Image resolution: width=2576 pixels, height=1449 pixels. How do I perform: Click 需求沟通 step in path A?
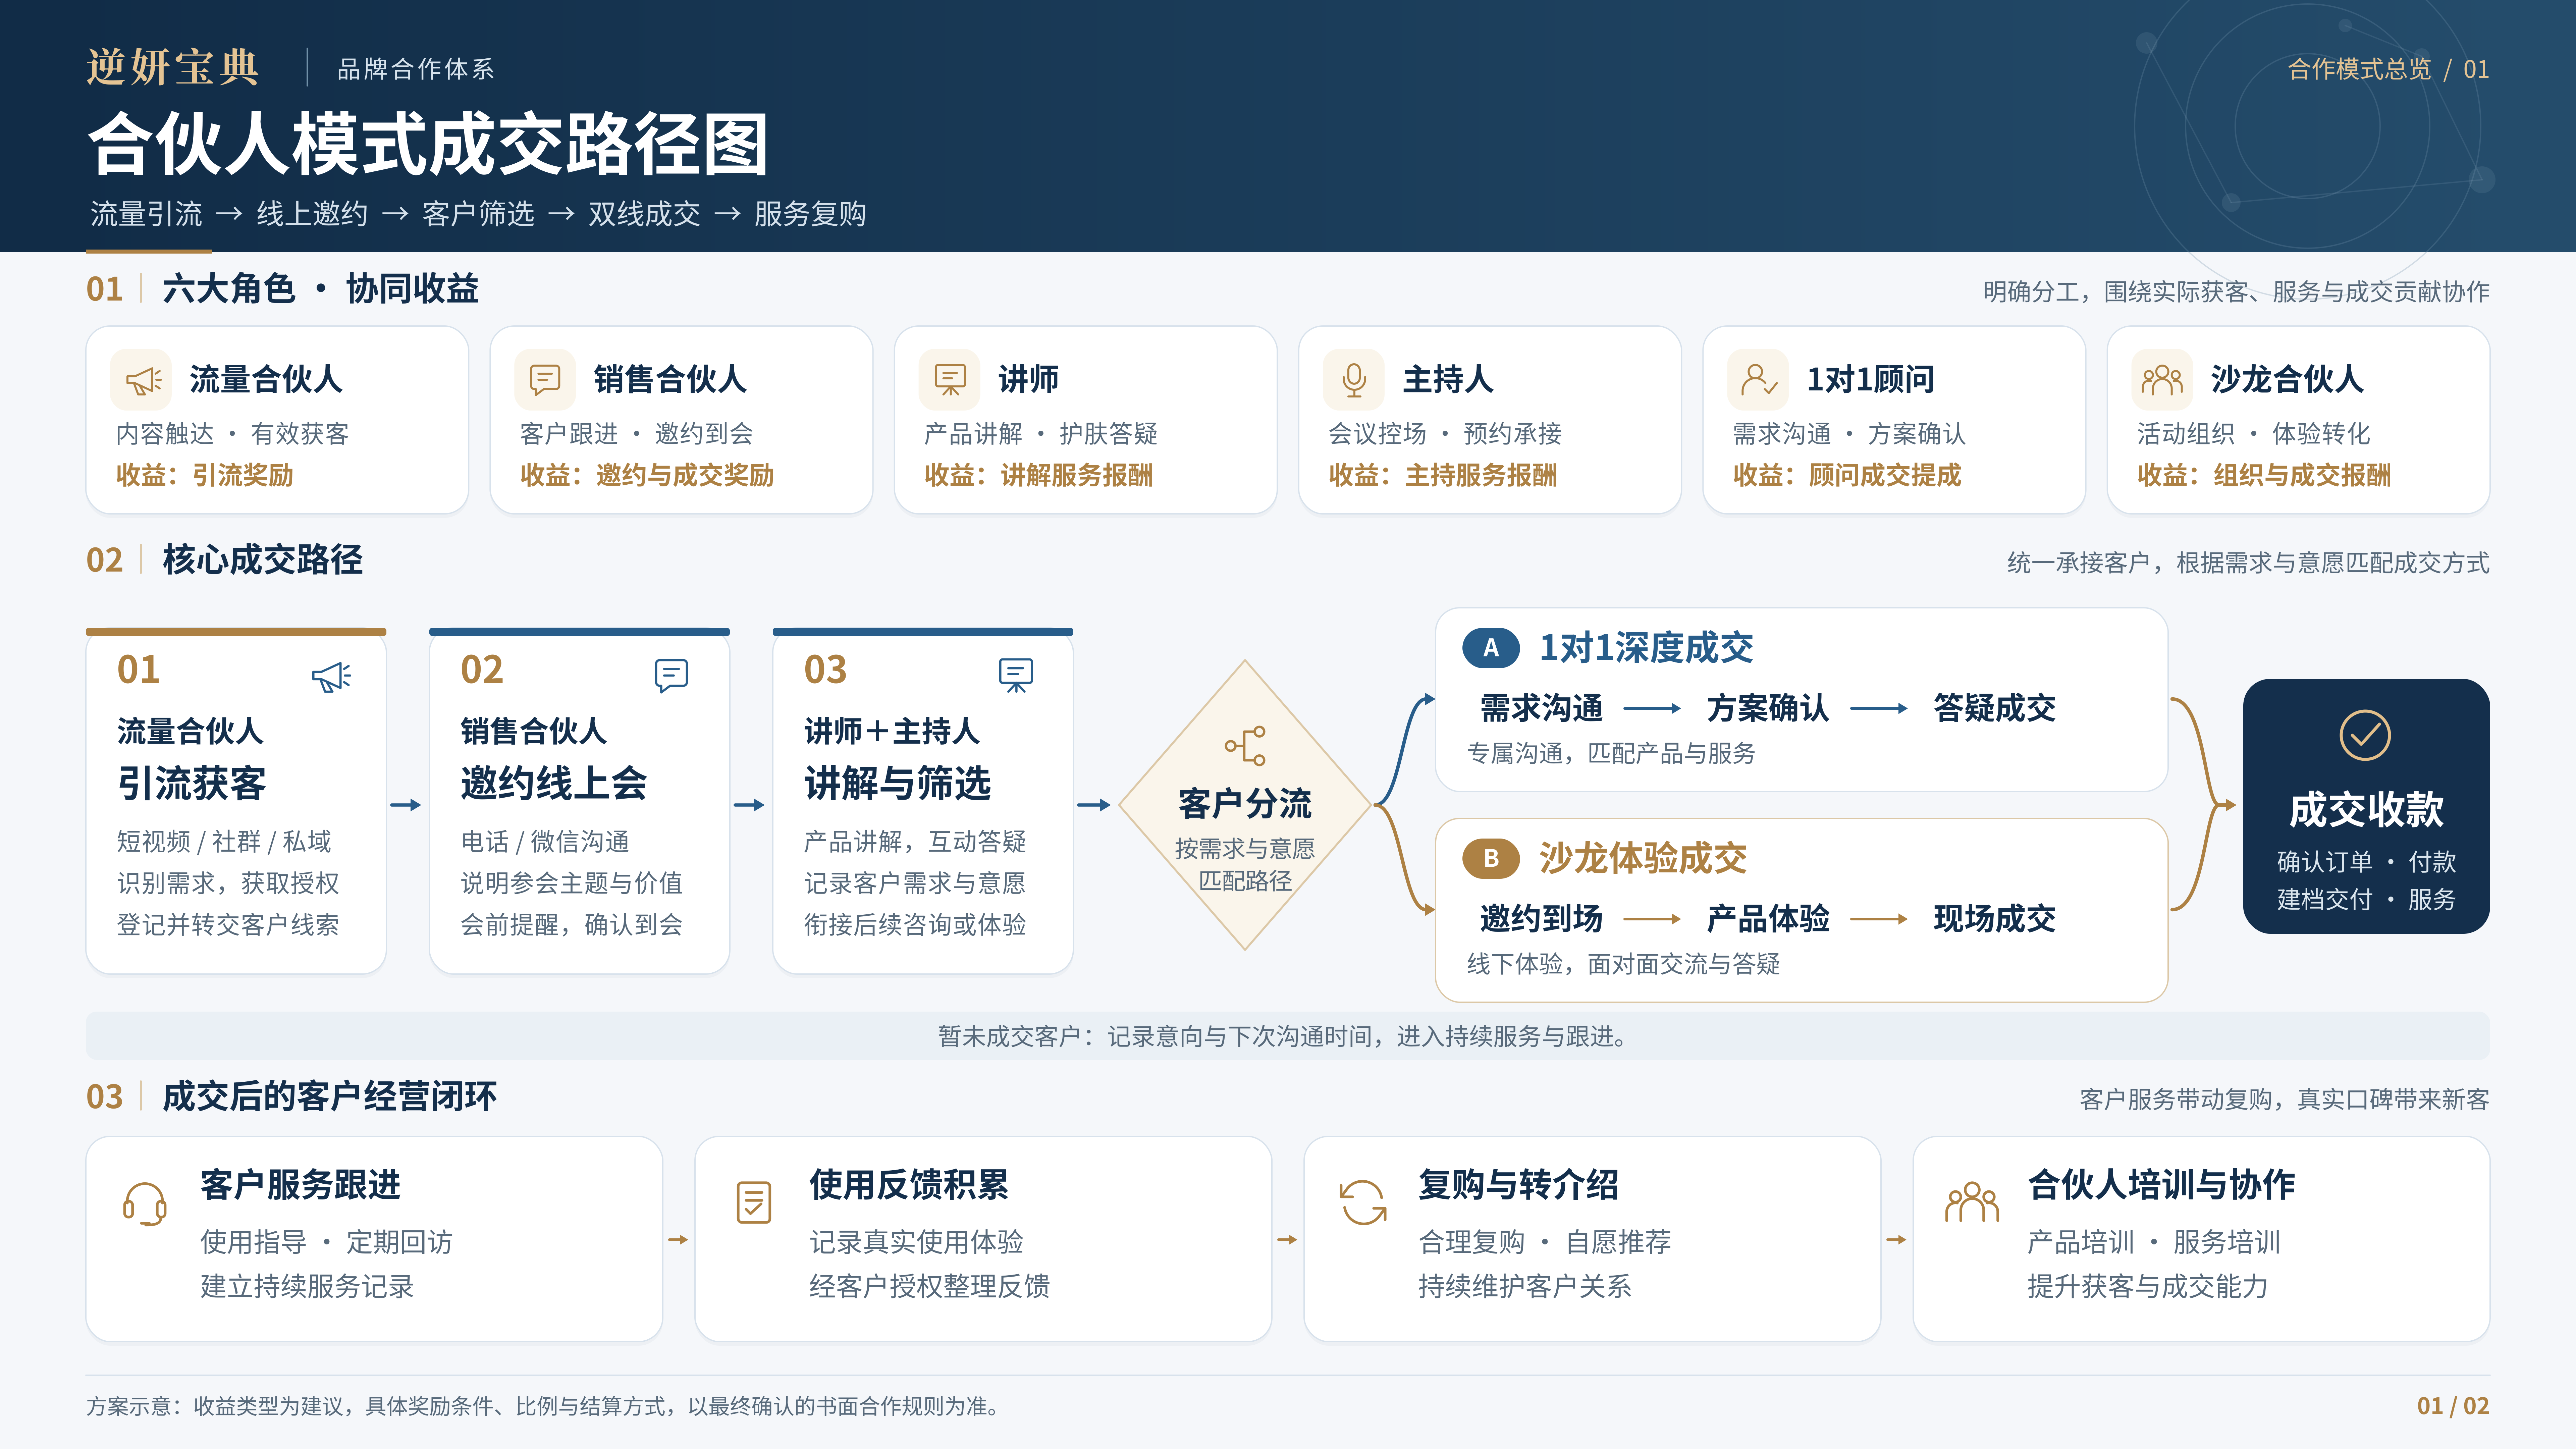1541,708
